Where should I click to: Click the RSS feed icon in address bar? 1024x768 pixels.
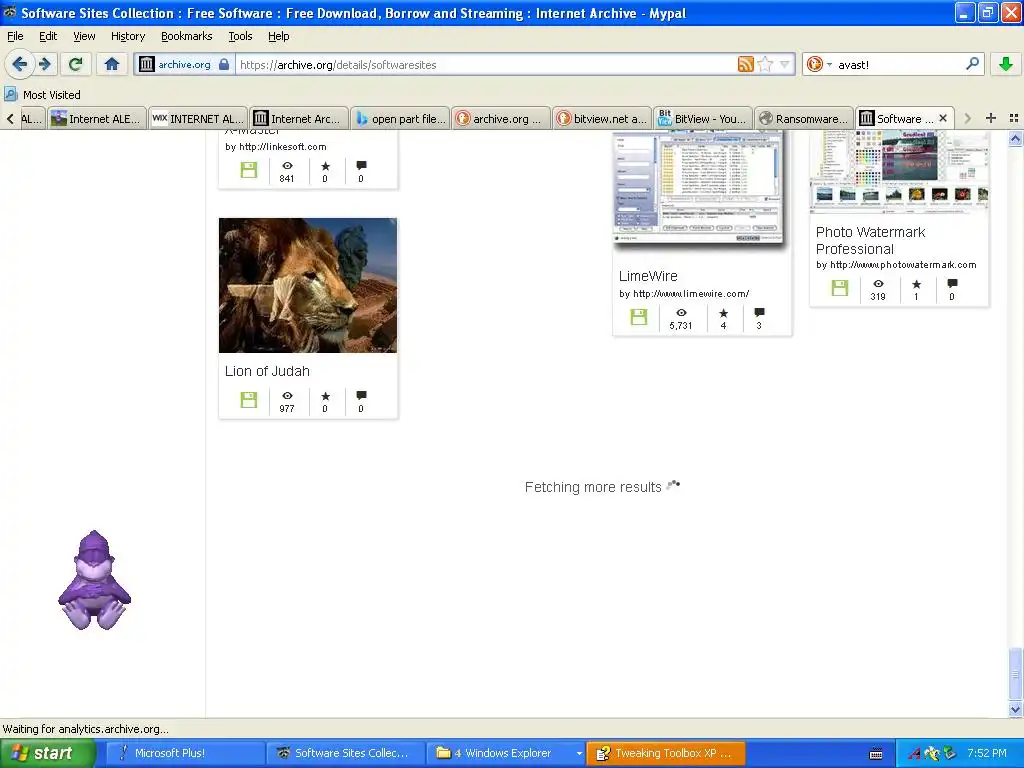click(x=745, y=64)
